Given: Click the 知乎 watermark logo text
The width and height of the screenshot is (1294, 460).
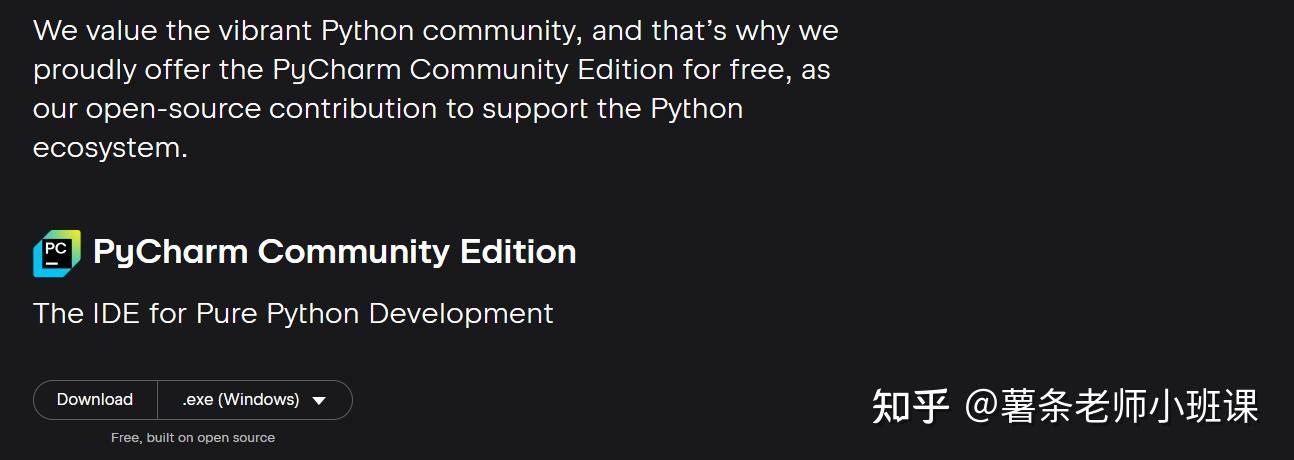Looking at the screenshot, I should coord(909,406).
